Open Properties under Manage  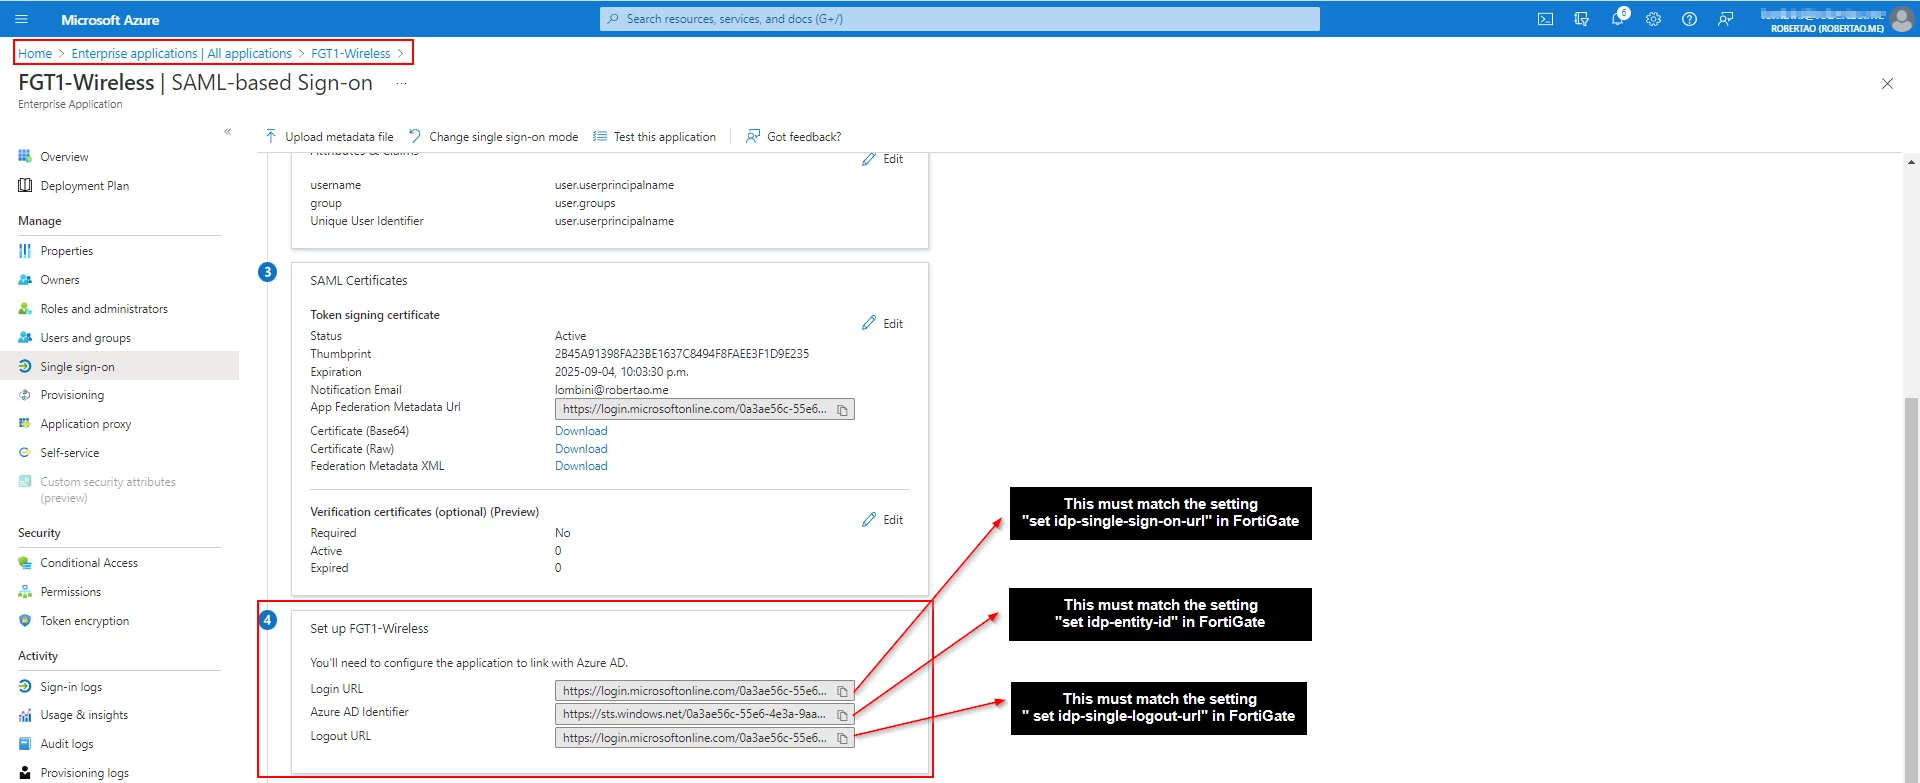(x=66, y=251)
